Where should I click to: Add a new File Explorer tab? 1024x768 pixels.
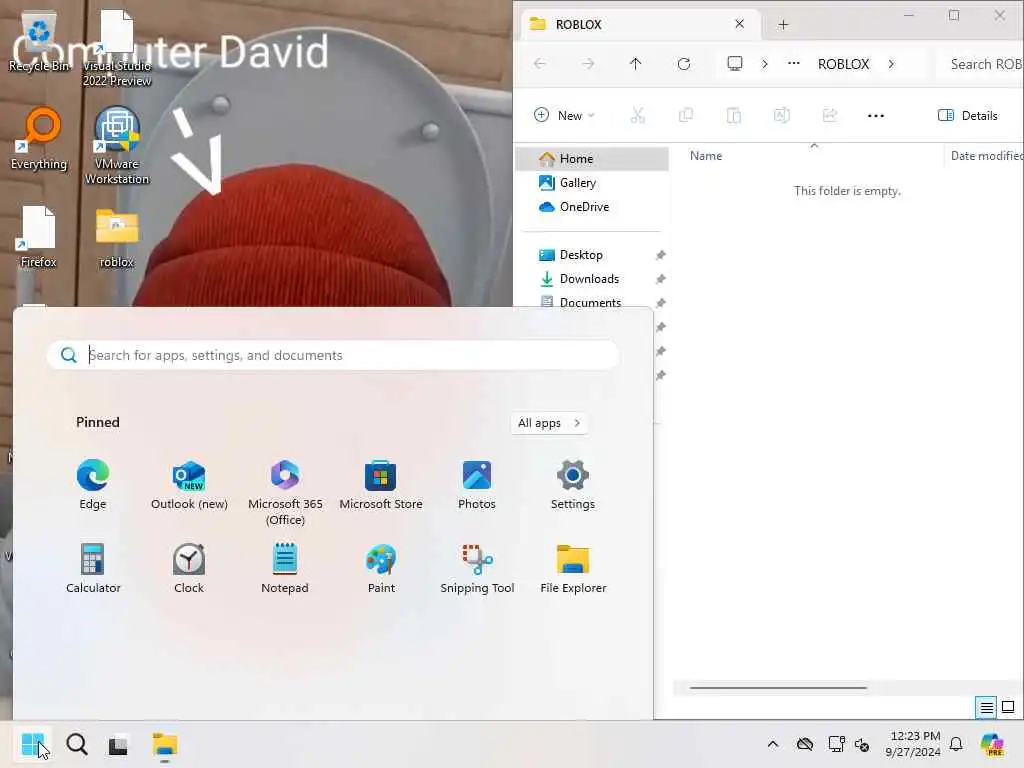pos(783,25)
